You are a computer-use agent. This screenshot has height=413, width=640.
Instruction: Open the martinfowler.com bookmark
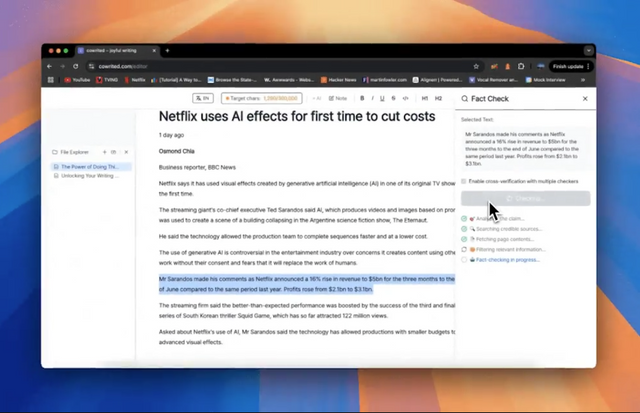[384, 80]
